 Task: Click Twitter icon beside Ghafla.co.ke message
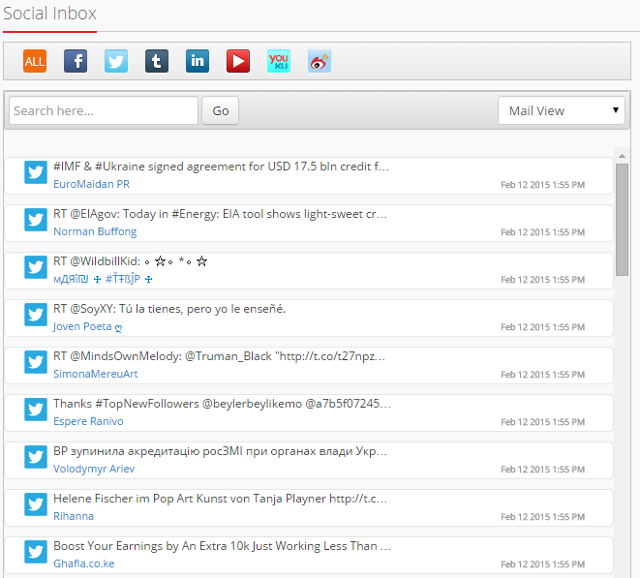[x=36, y=551]
